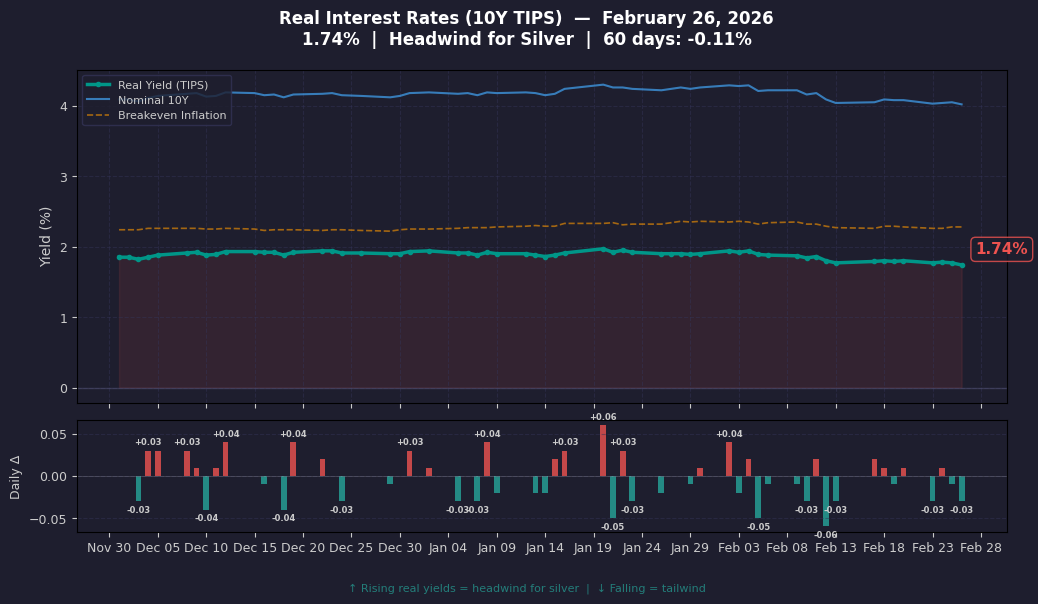Click the falling equals tailwind footer text
Screen dimensions: 1038x604
coord(652,588)
